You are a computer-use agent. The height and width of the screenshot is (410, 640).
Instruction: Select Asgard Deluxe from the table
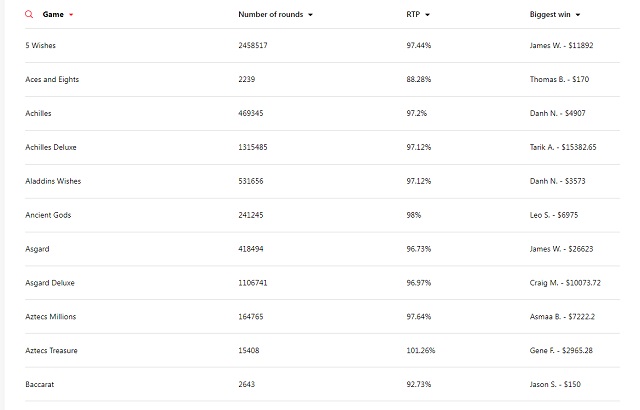[50, 283]
